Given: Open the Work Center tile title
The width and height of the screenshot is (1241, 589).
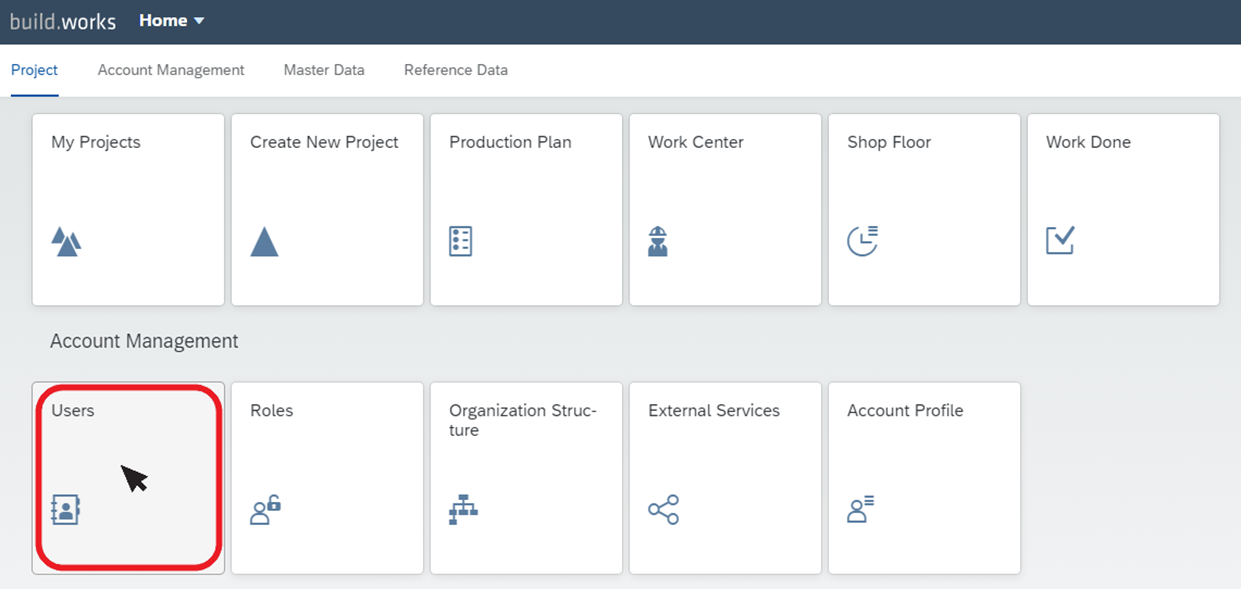Looking at the screenshot, I should tap(696, 142).
